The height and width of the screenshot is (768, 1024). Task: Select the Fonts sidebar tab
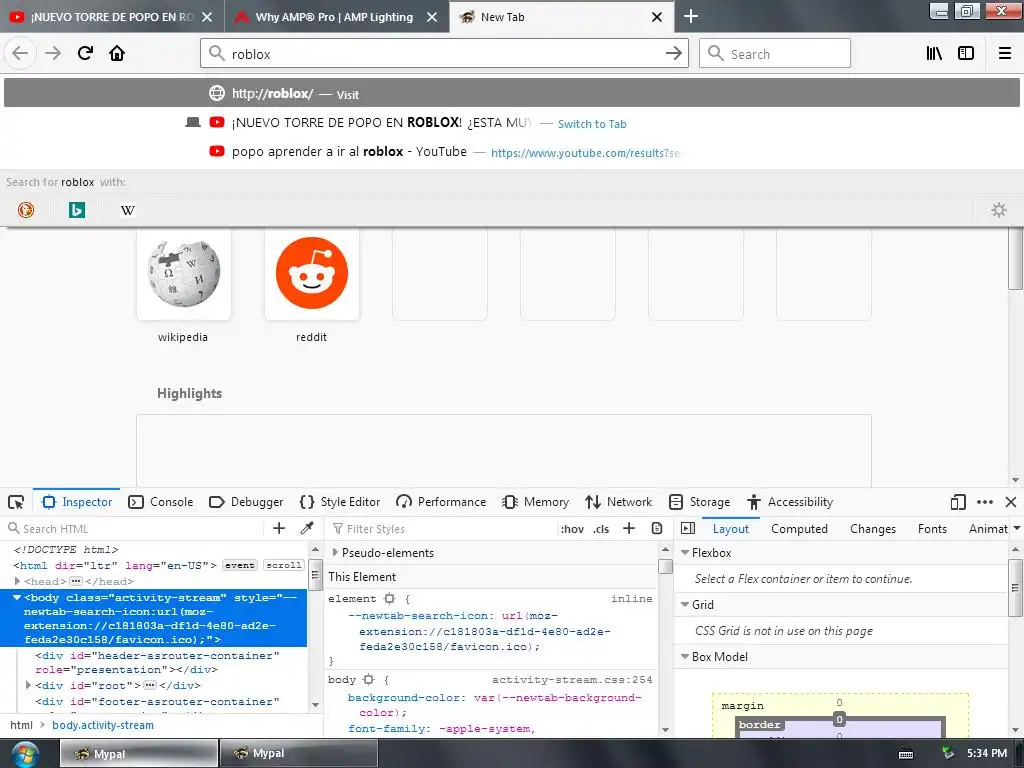pyautogui.click(x=932, y=528)
